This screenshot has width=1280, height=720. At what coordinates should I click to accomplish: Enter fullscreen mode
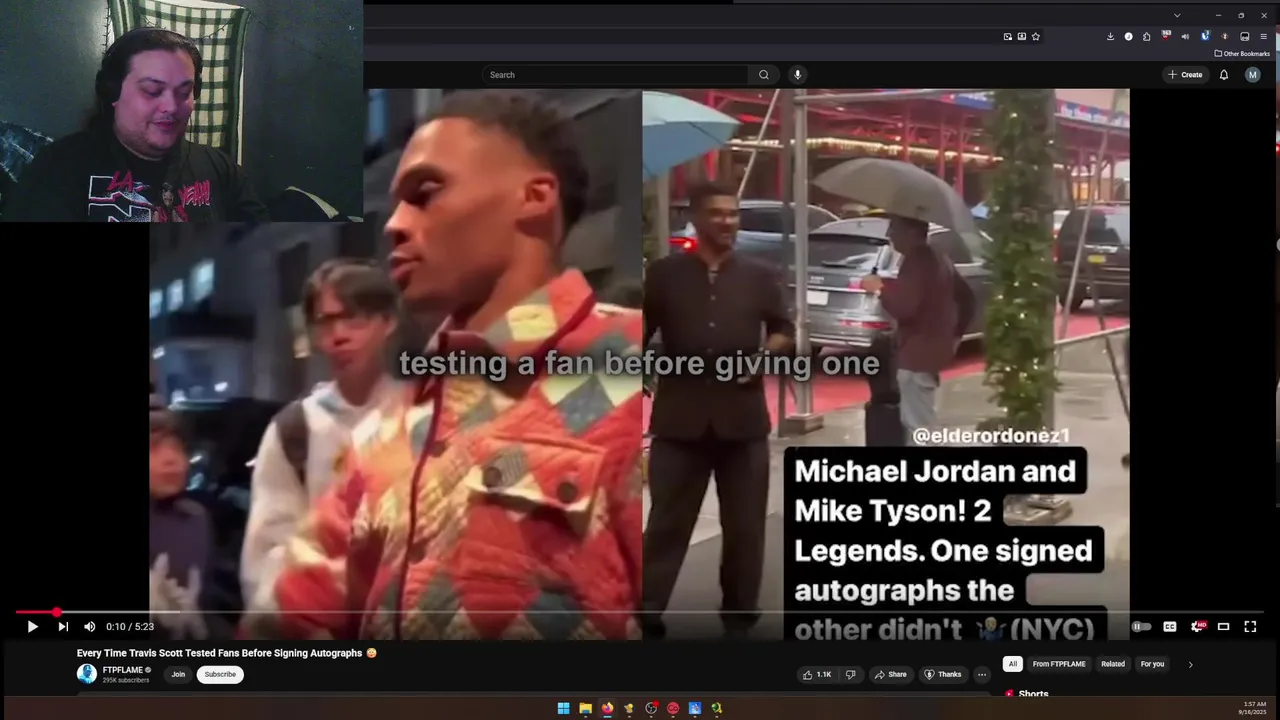click(1250, 627)
